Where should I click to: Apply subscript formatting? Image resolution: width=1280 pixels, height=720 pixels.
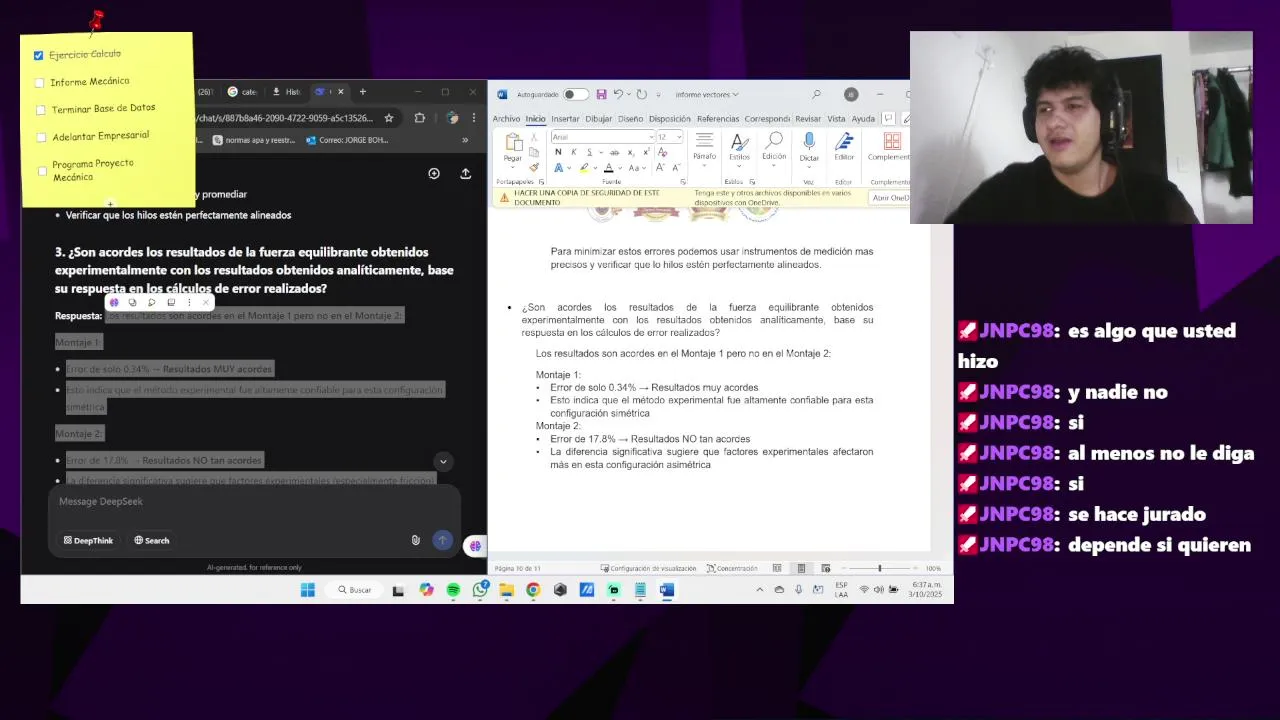pos(631,152)
